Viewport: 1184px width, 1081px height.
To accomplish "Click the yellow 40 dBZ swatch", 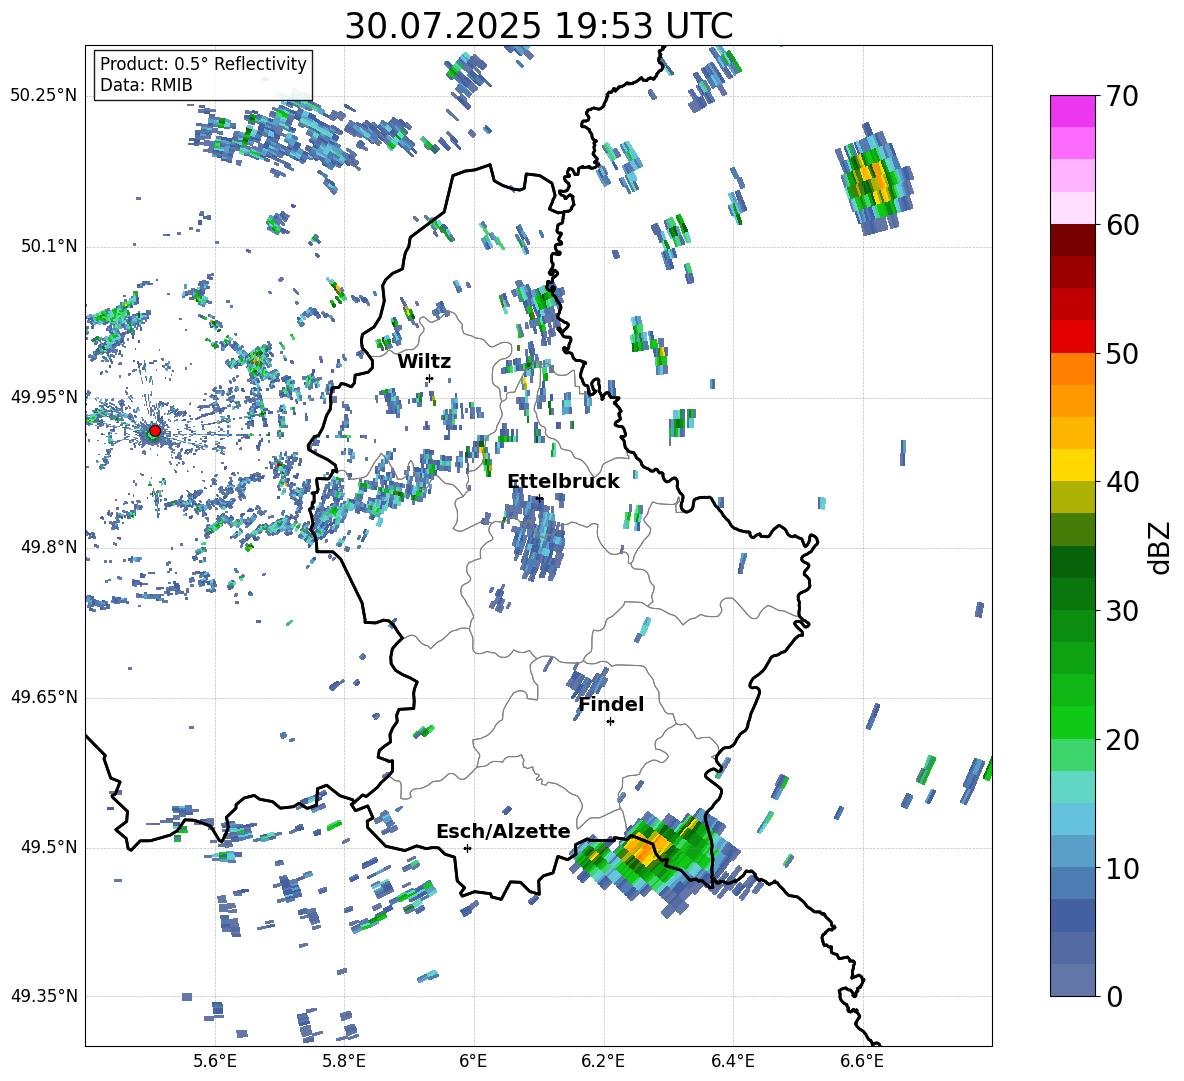I will click(x=1072, y=465).
